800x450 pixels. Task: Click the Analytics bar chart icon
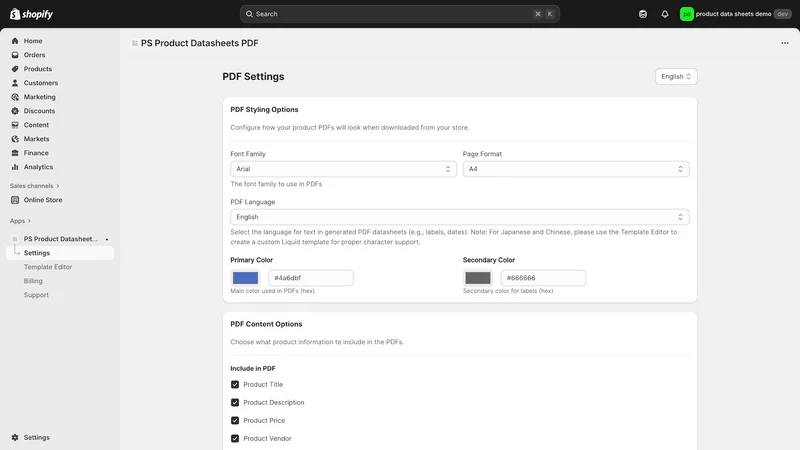(15, 167)
